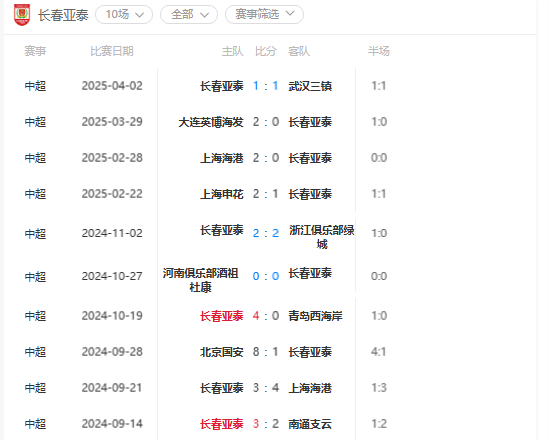Expand the 全部 filter dropdown
The width and height of the screenshot is (549, 440).
(189, 15)
